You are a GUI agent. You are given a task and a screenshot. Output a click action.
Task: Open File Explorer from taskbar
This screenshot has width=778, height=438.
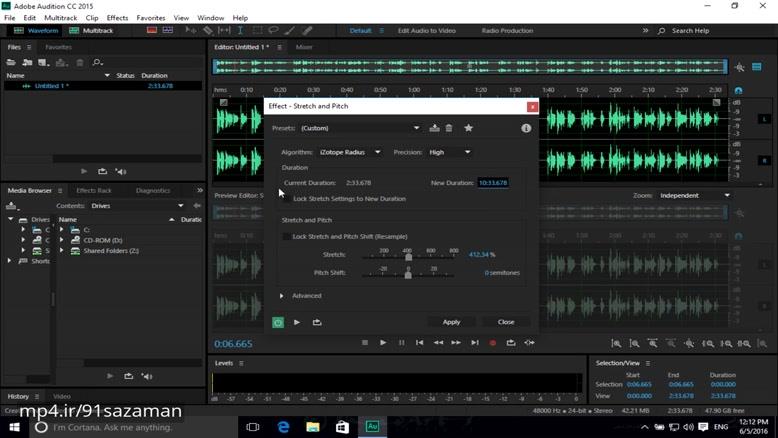313,427
